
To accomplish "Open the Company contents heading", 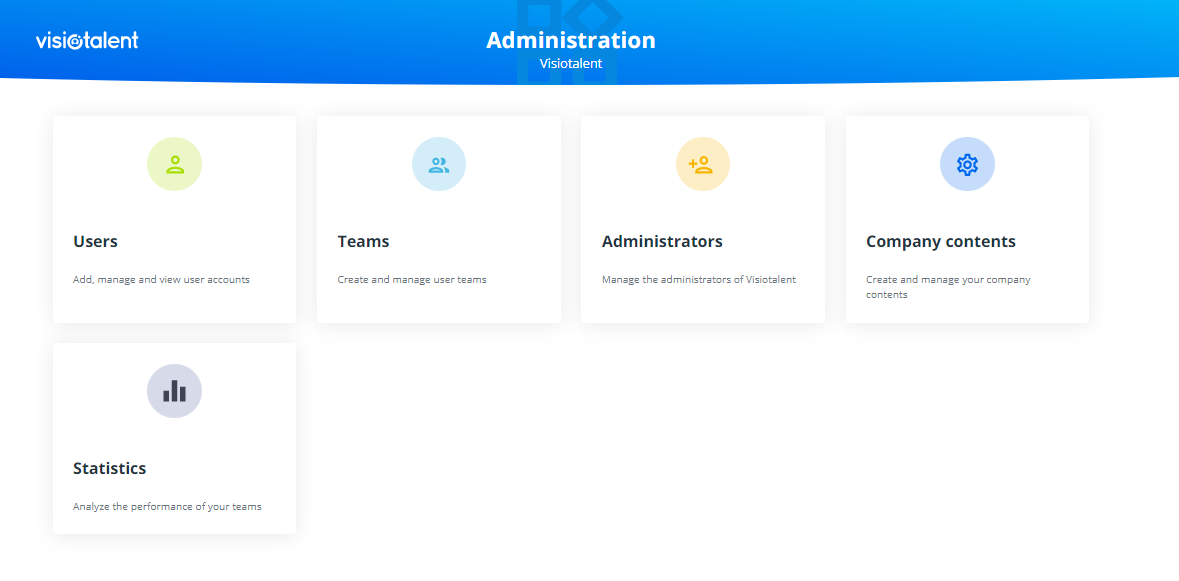I will tap(940, 241).
